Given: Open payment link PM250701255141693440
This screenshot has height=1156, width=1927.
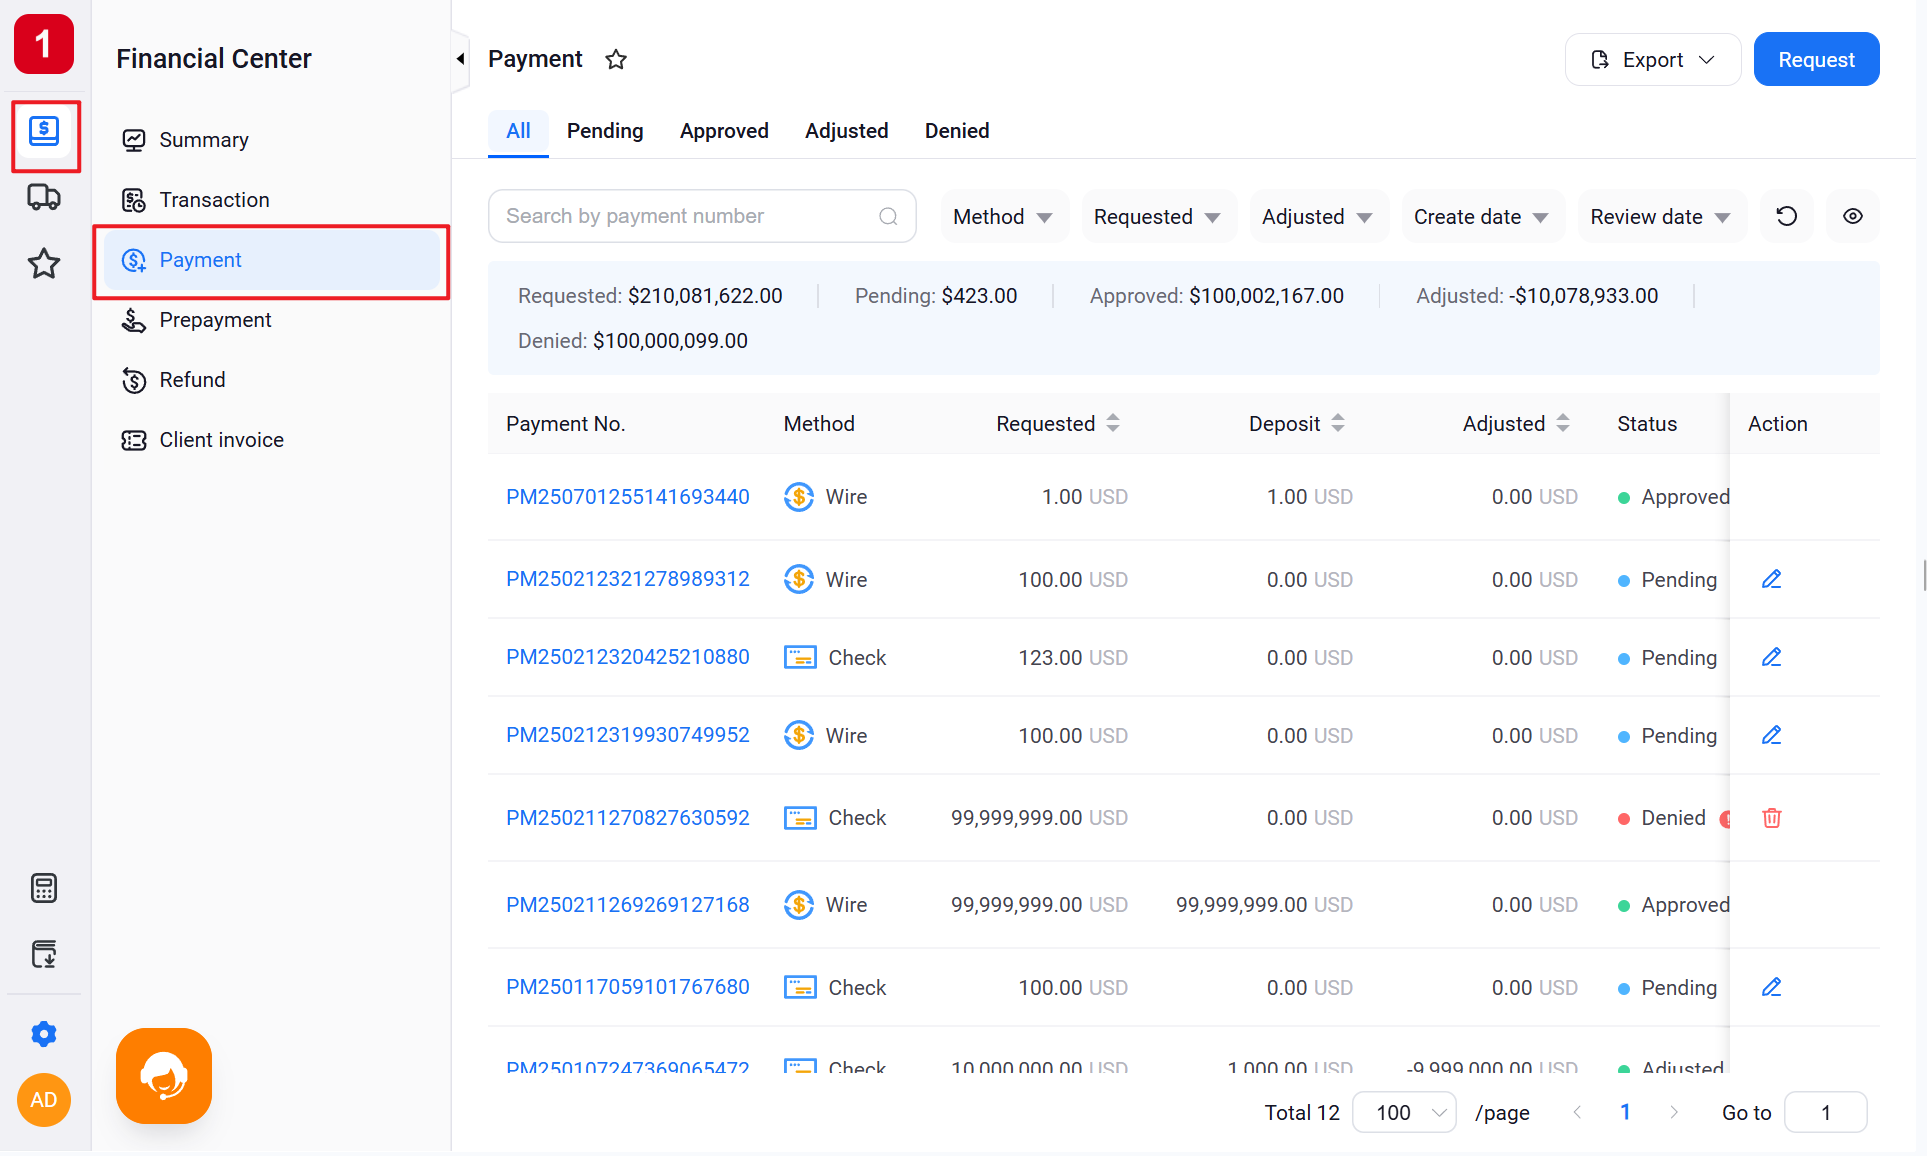Looking at the screenshot, I should click(x=628, y=497).
